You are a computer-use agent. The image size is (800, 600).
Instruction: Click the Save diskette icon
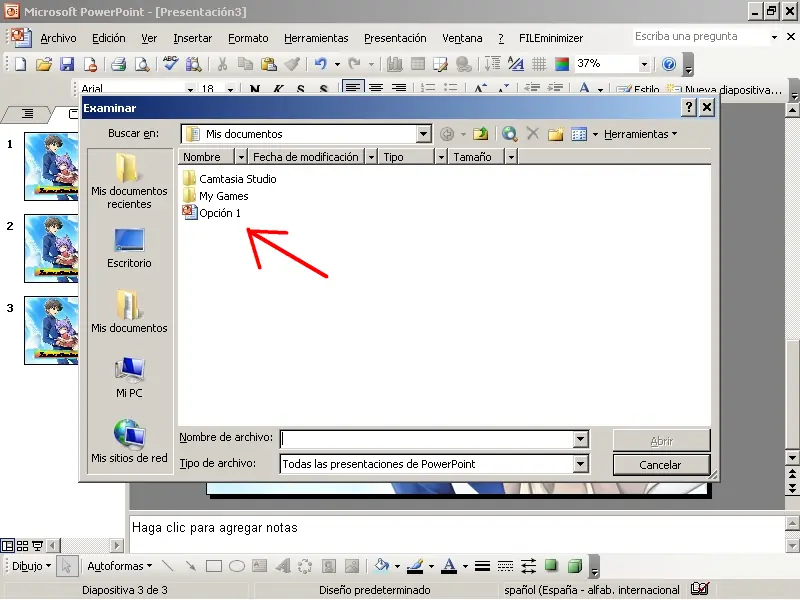click(x=67, y=64)
